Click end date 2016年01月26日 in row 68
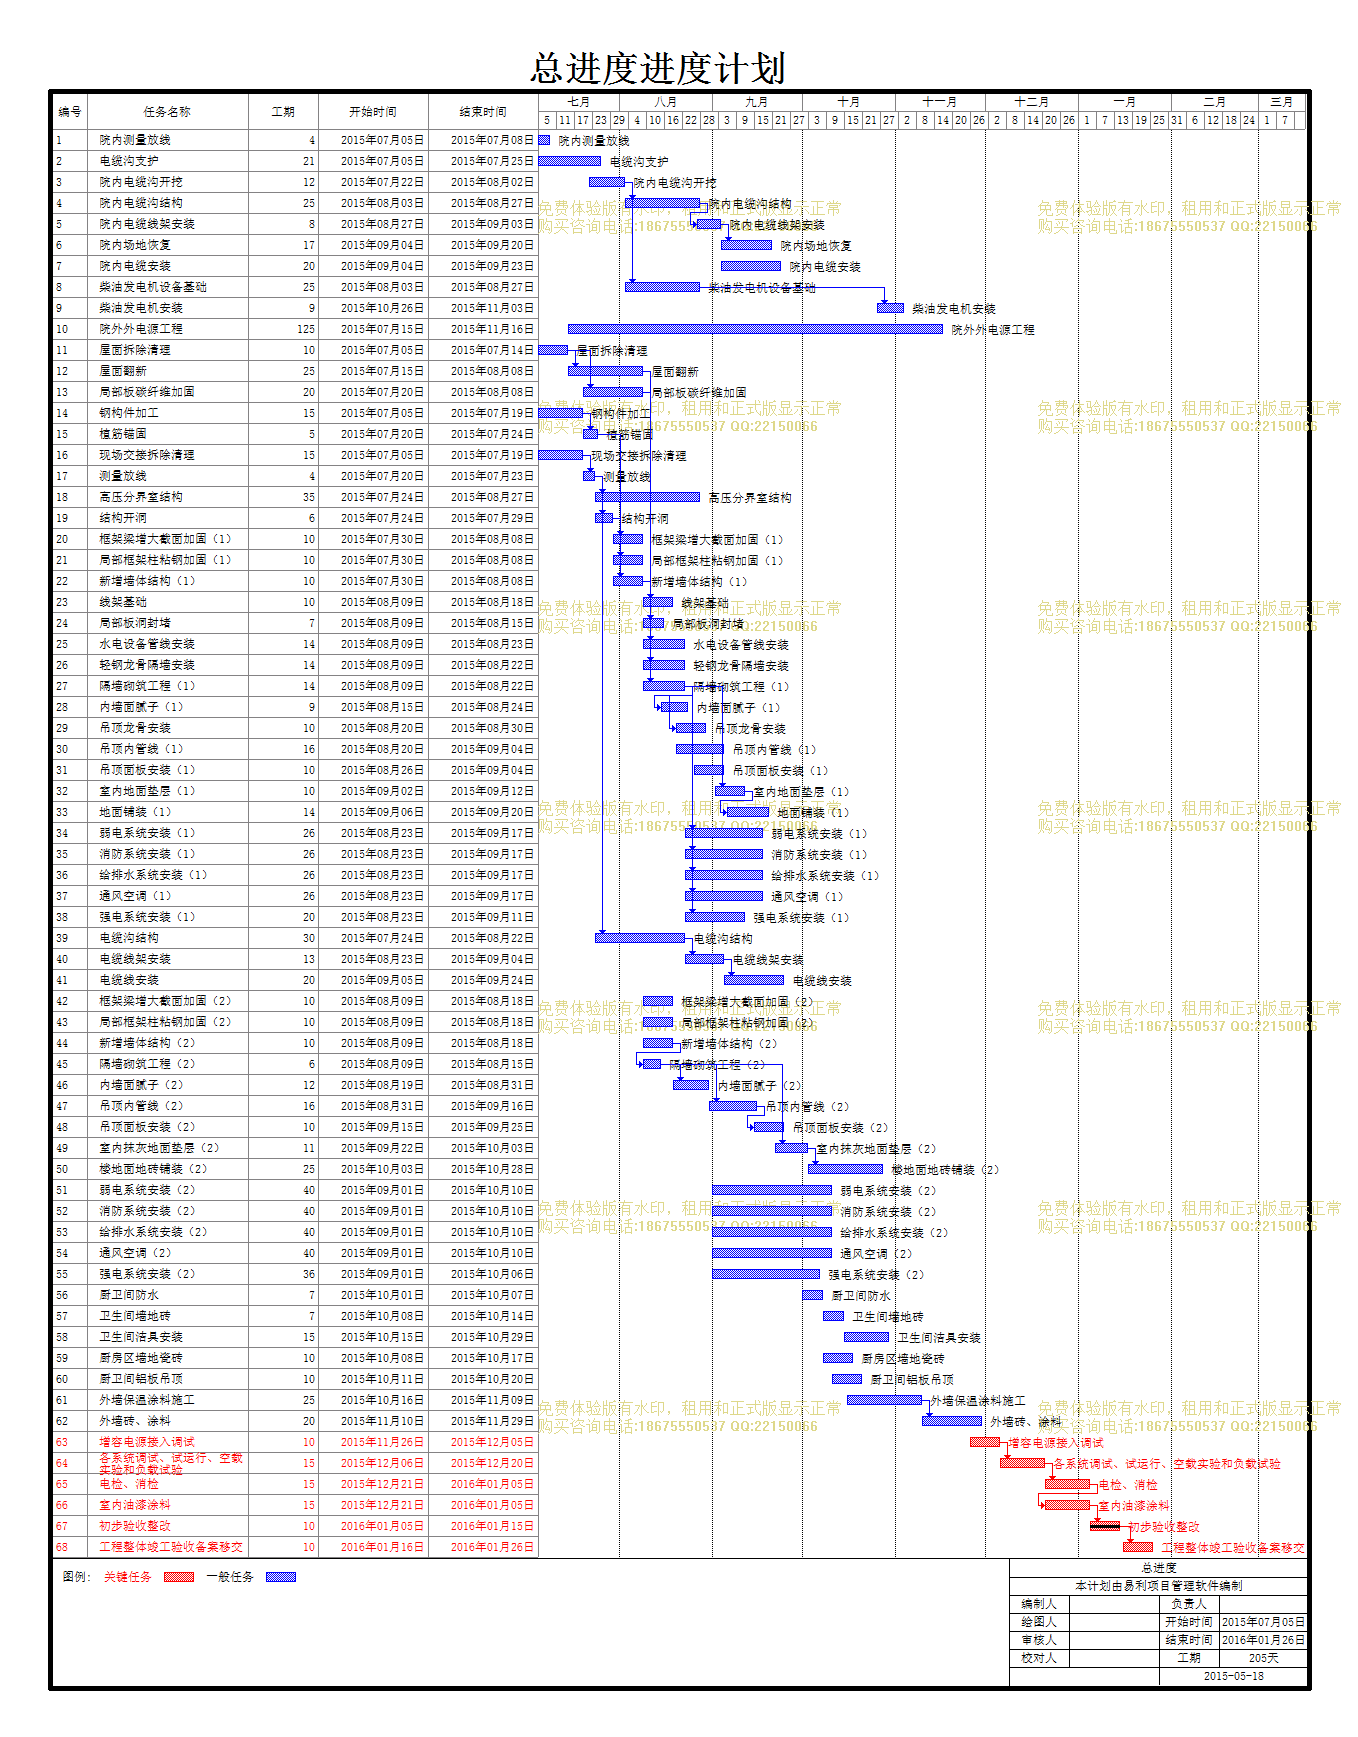Viewport: 1358px width, 1737px height. coord(492,1547)
